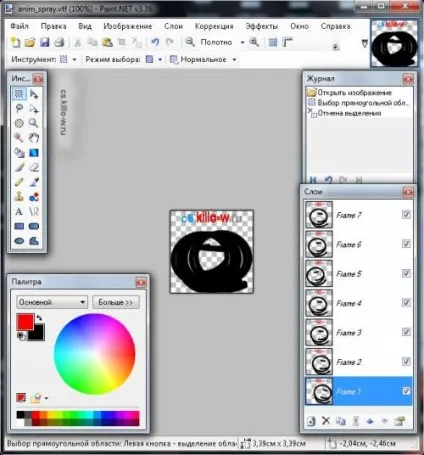The image size is (424, 455).
Task: Select the Ellipse Select tool
Action: tap(19, 123)
